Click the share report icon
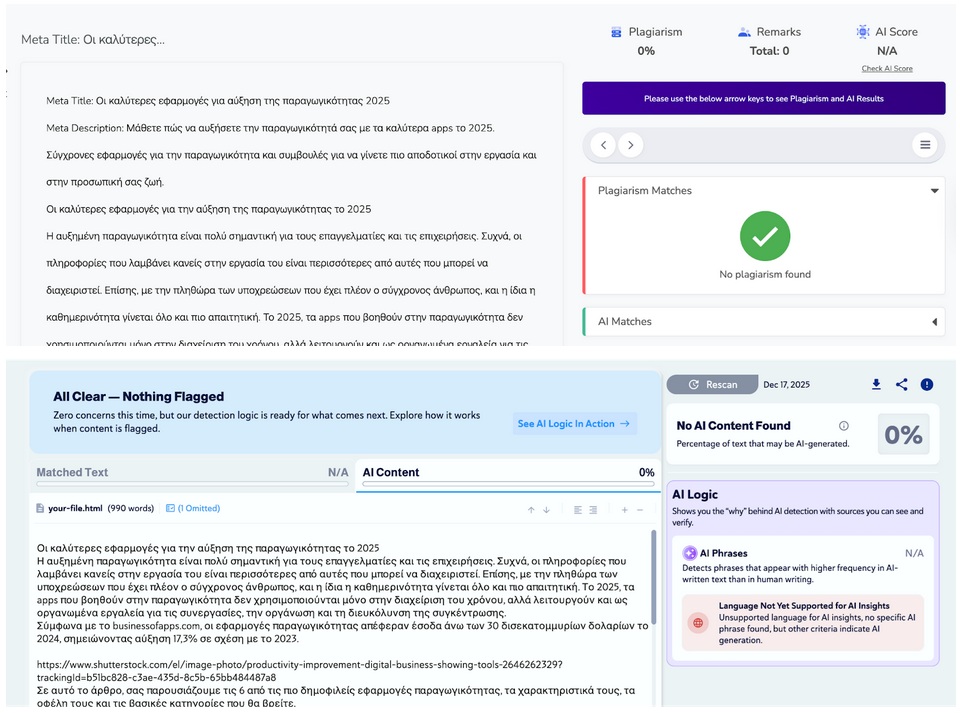Screen dimensions: 960x713 click(x=902, y=385)
